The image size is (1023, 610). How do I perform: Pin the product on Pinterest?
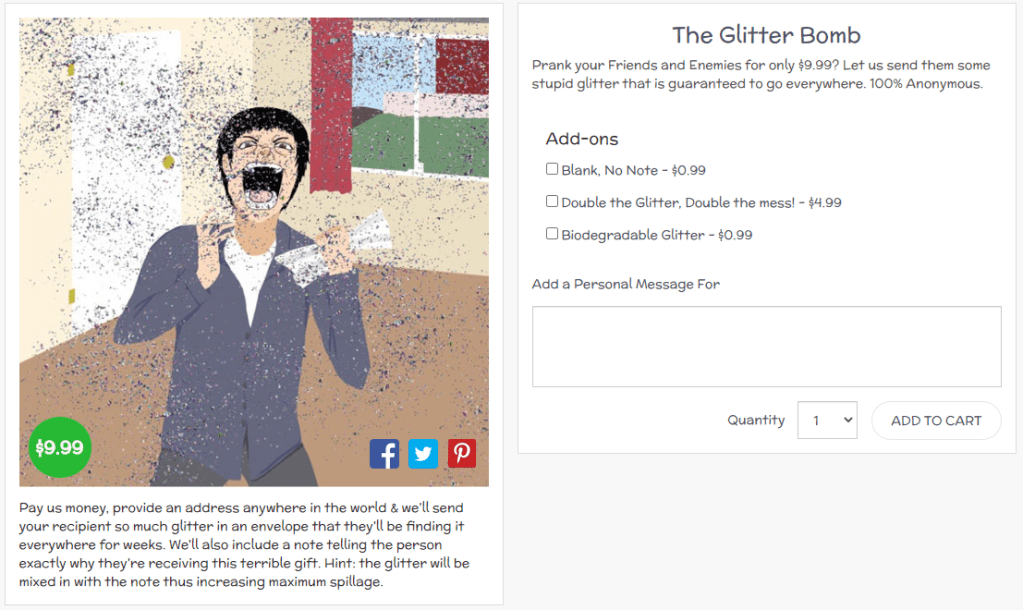461,454
